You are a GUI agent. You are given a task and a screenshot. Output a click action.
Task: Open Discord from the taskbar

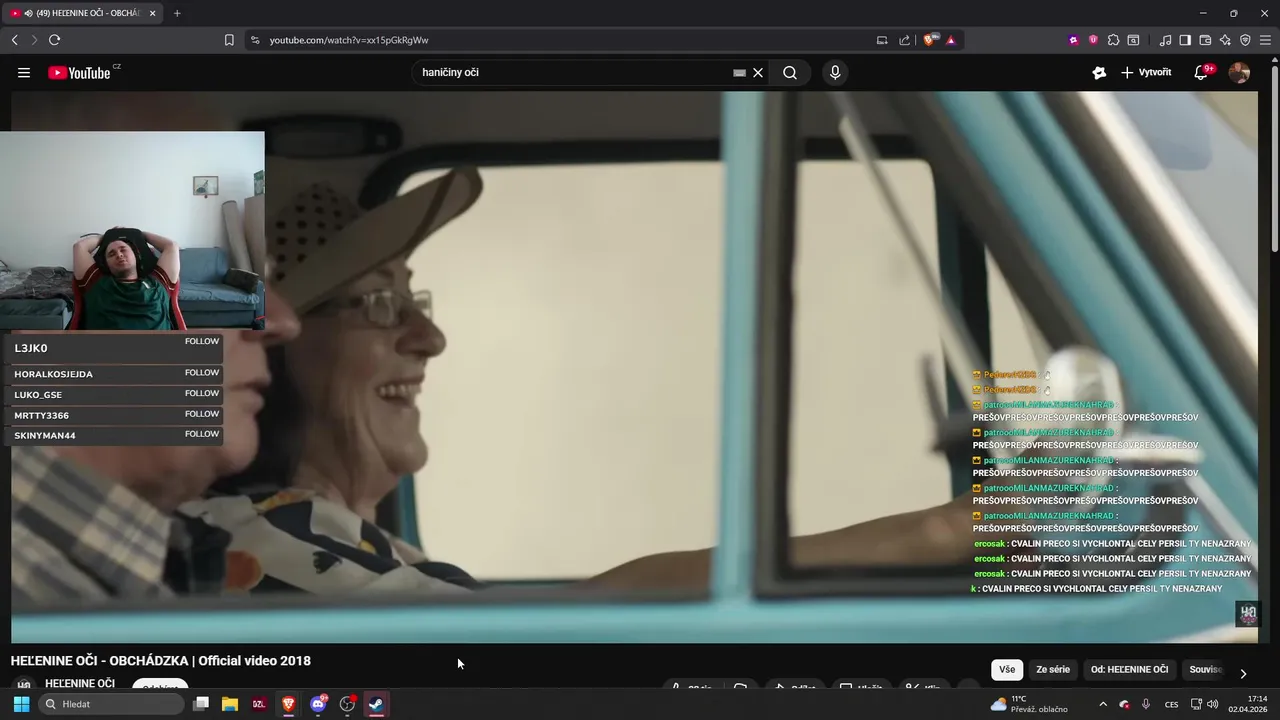[x=318, y=704]
